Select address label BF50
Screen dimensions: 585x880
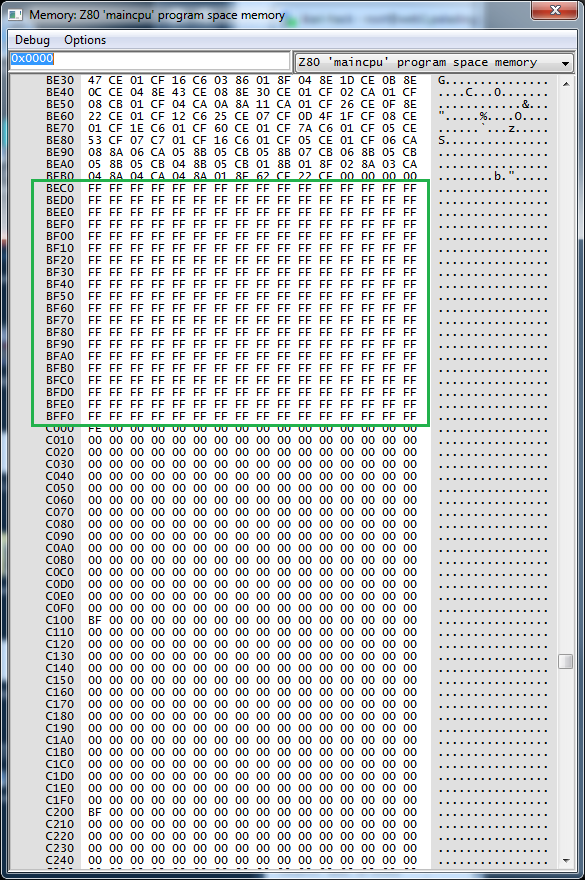(60, 296)
